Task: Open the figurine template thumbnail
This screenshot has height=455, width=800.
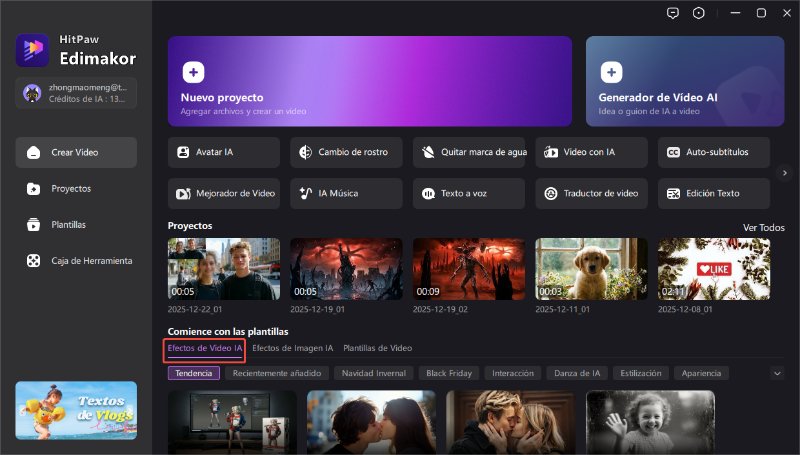Action: (232, 422)
